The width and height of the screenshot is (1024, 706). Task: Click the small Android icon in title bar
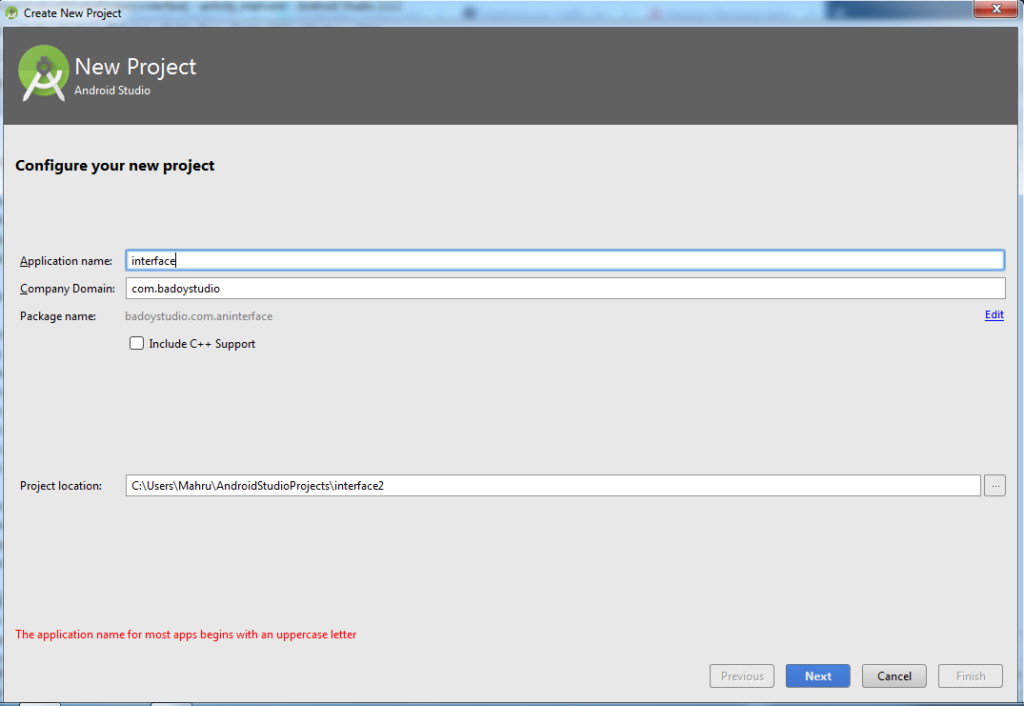12,13
